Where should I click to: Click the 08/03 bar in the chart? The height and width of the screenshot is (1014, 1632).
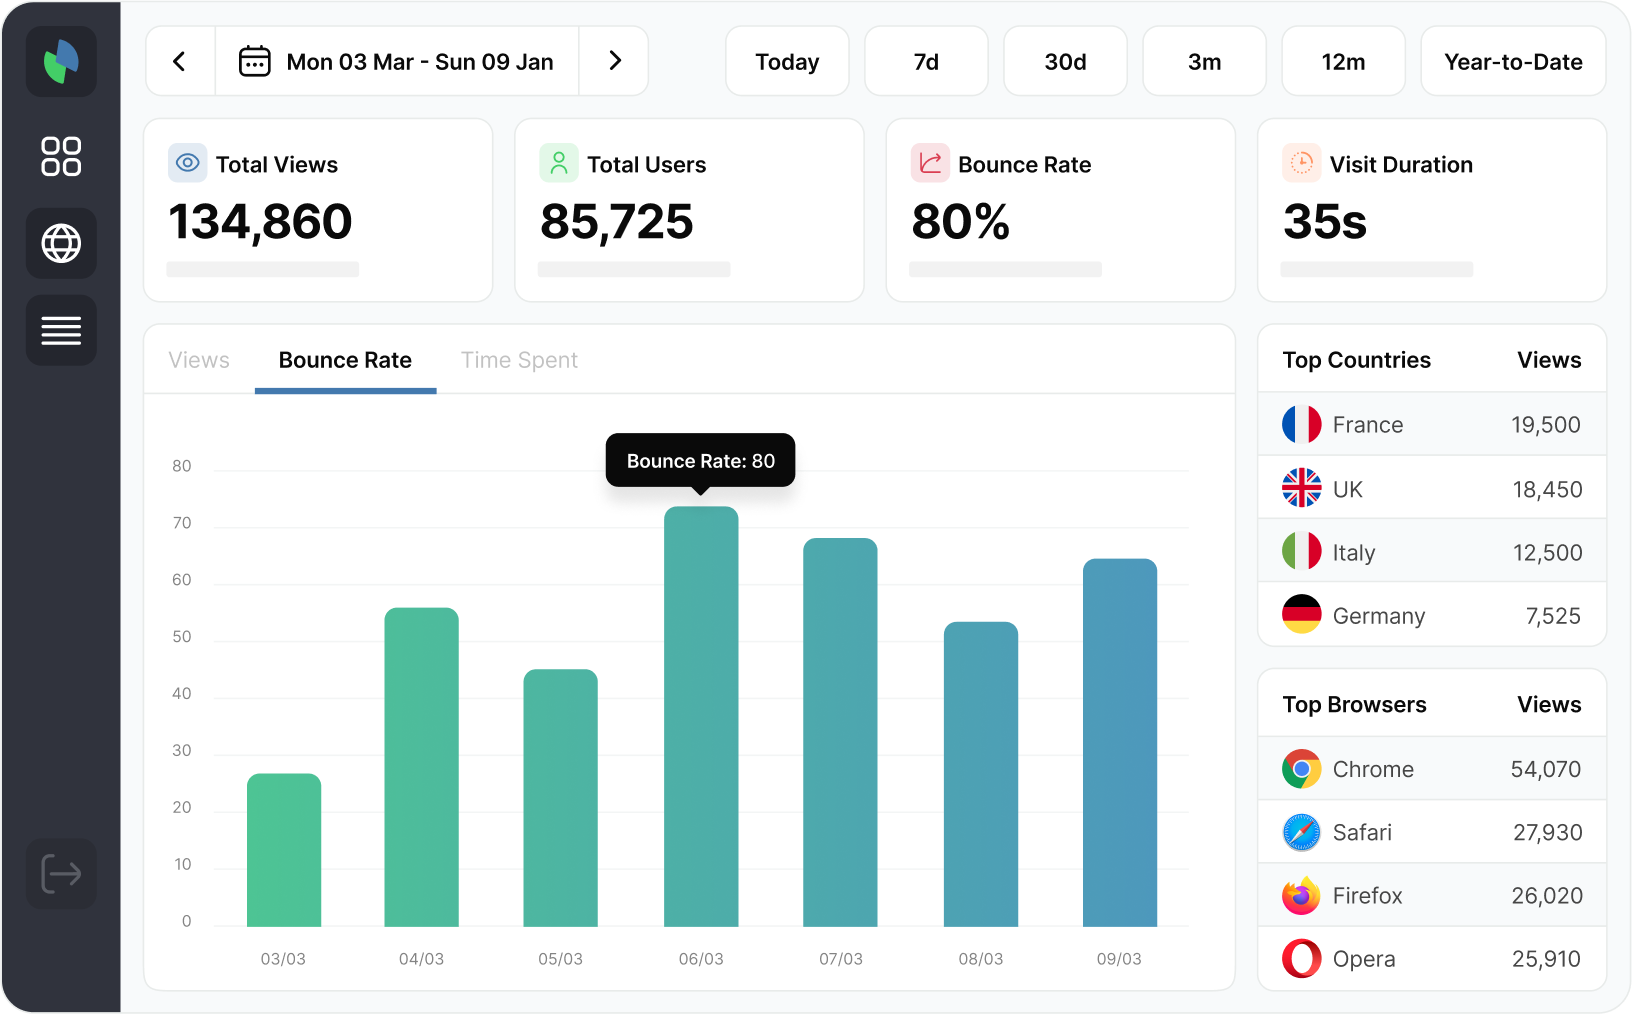click(x=981, y=774)
